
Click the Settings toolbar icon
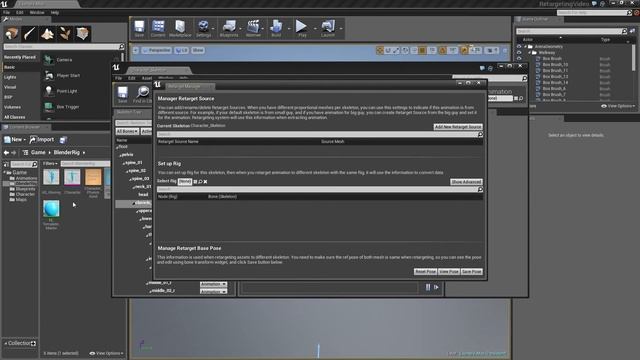[x=203, y=28]
